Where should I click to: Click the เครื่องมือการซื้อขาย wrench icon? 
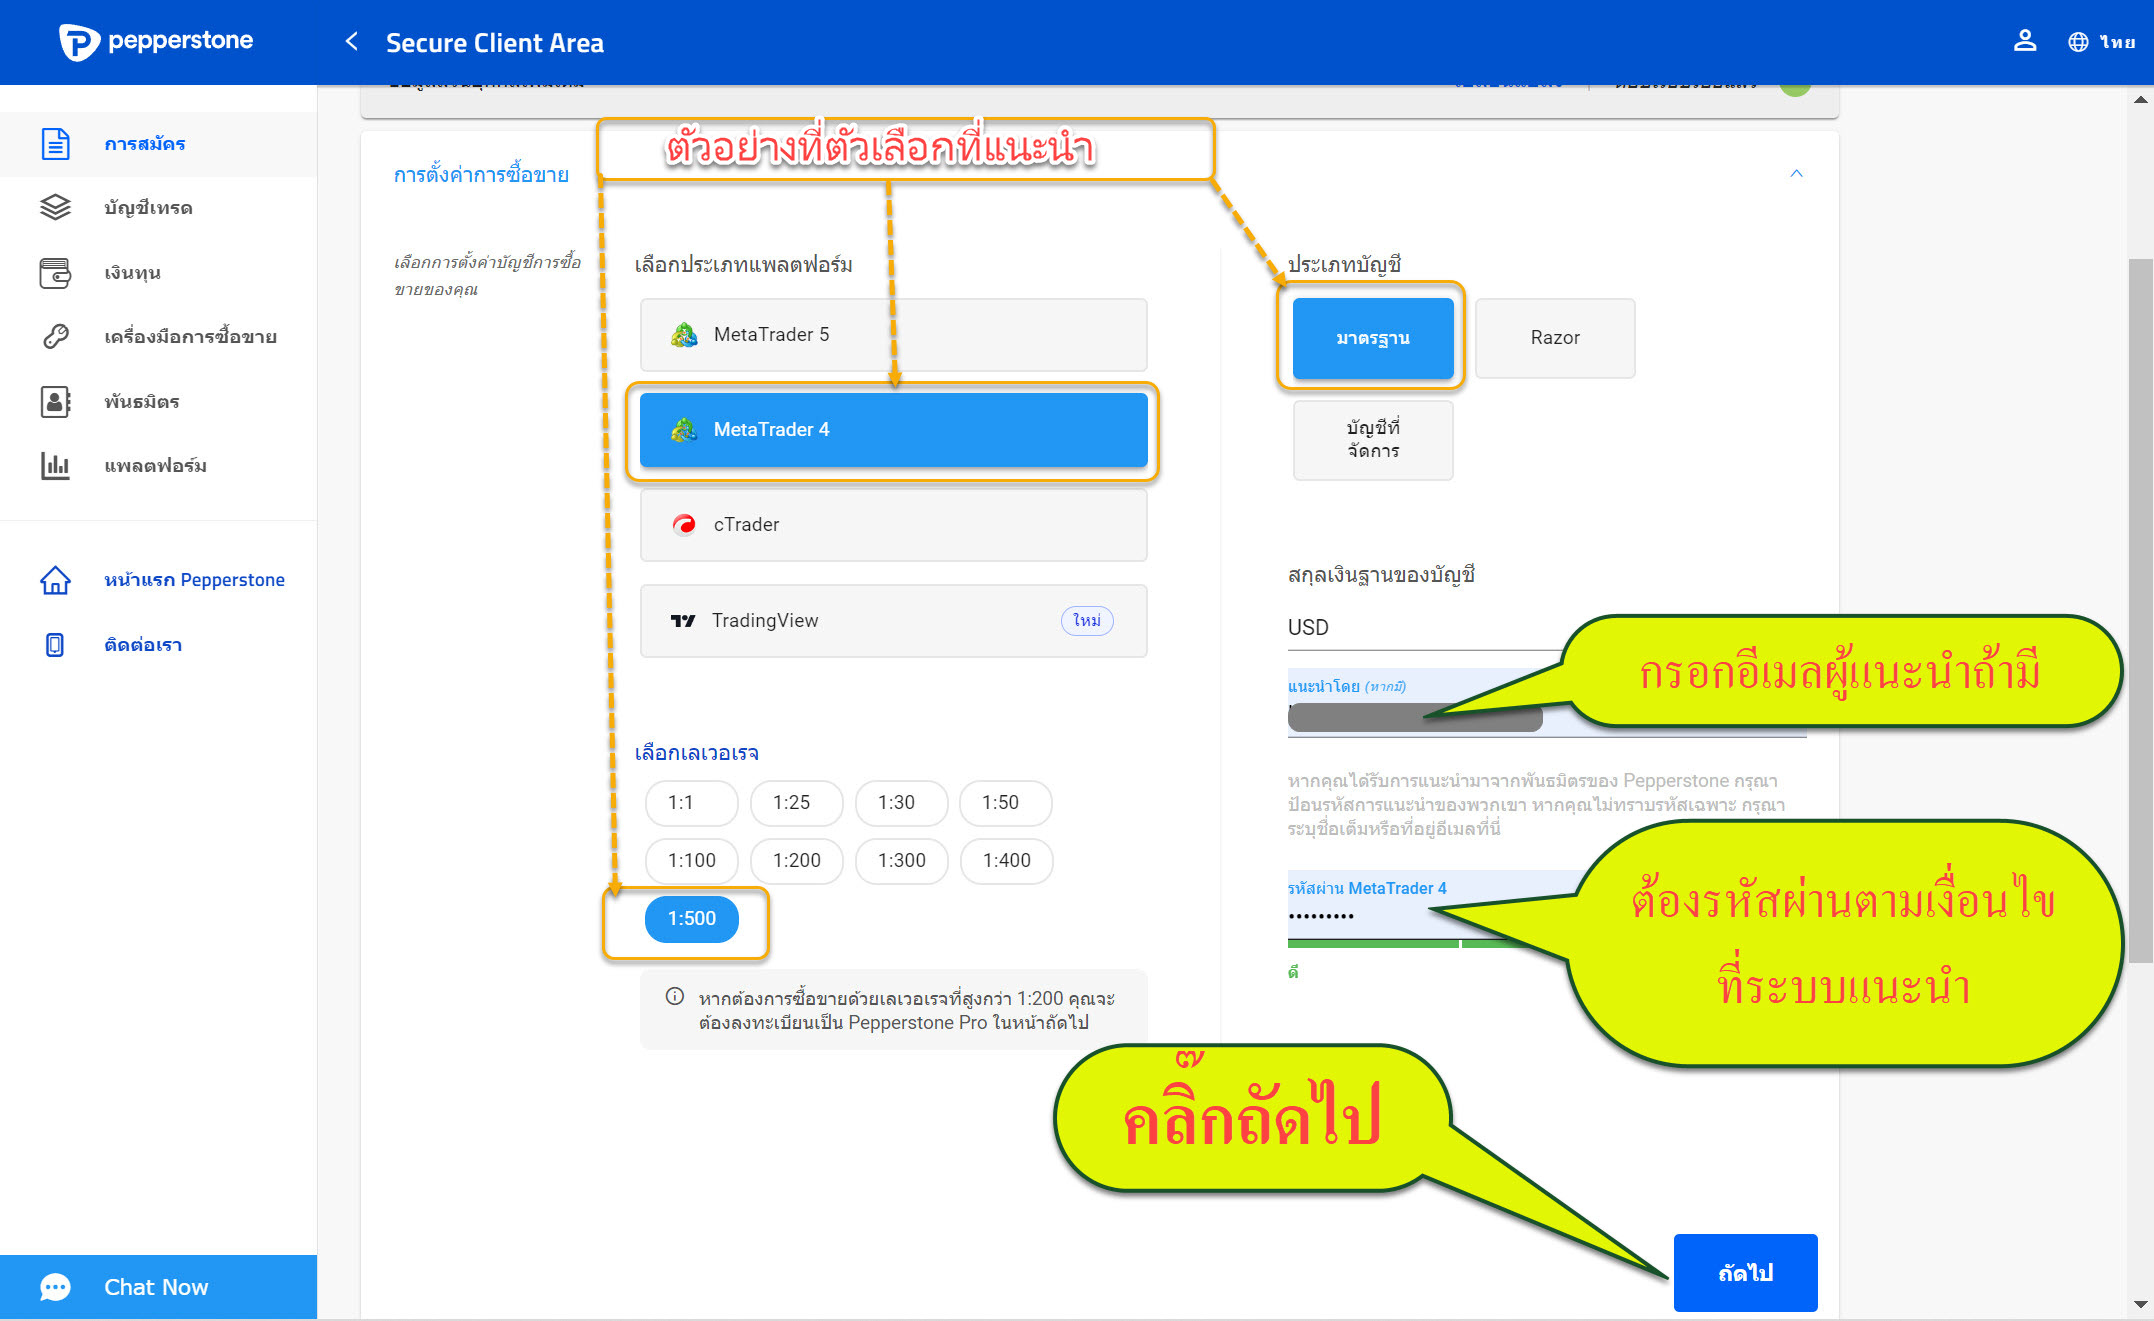[x=55, y=336]
